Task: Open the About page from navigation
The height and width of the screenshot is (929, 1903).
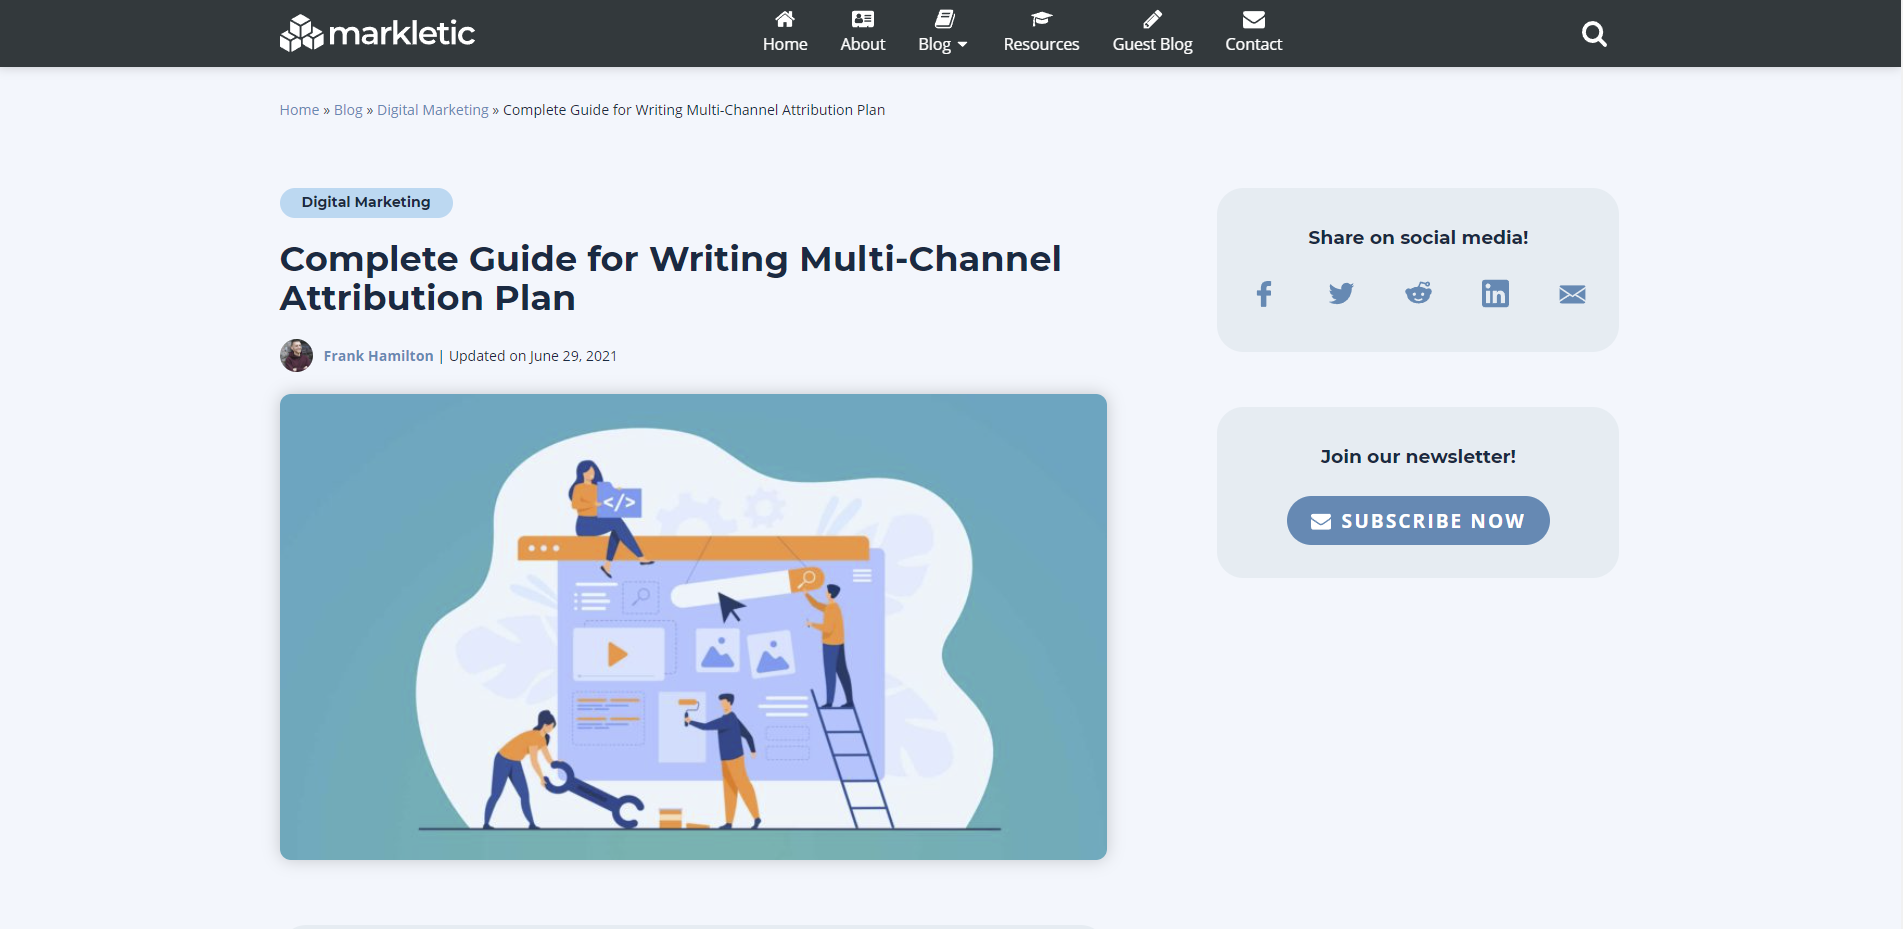Action: tap(863, 32)
